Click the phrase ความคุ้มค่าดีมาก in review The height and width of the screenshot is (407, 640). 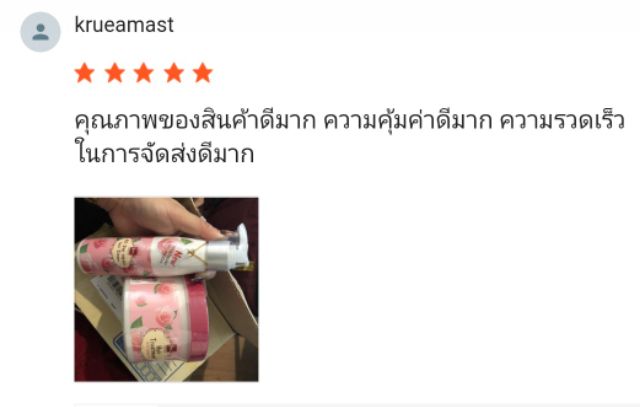tap(408, 121)
